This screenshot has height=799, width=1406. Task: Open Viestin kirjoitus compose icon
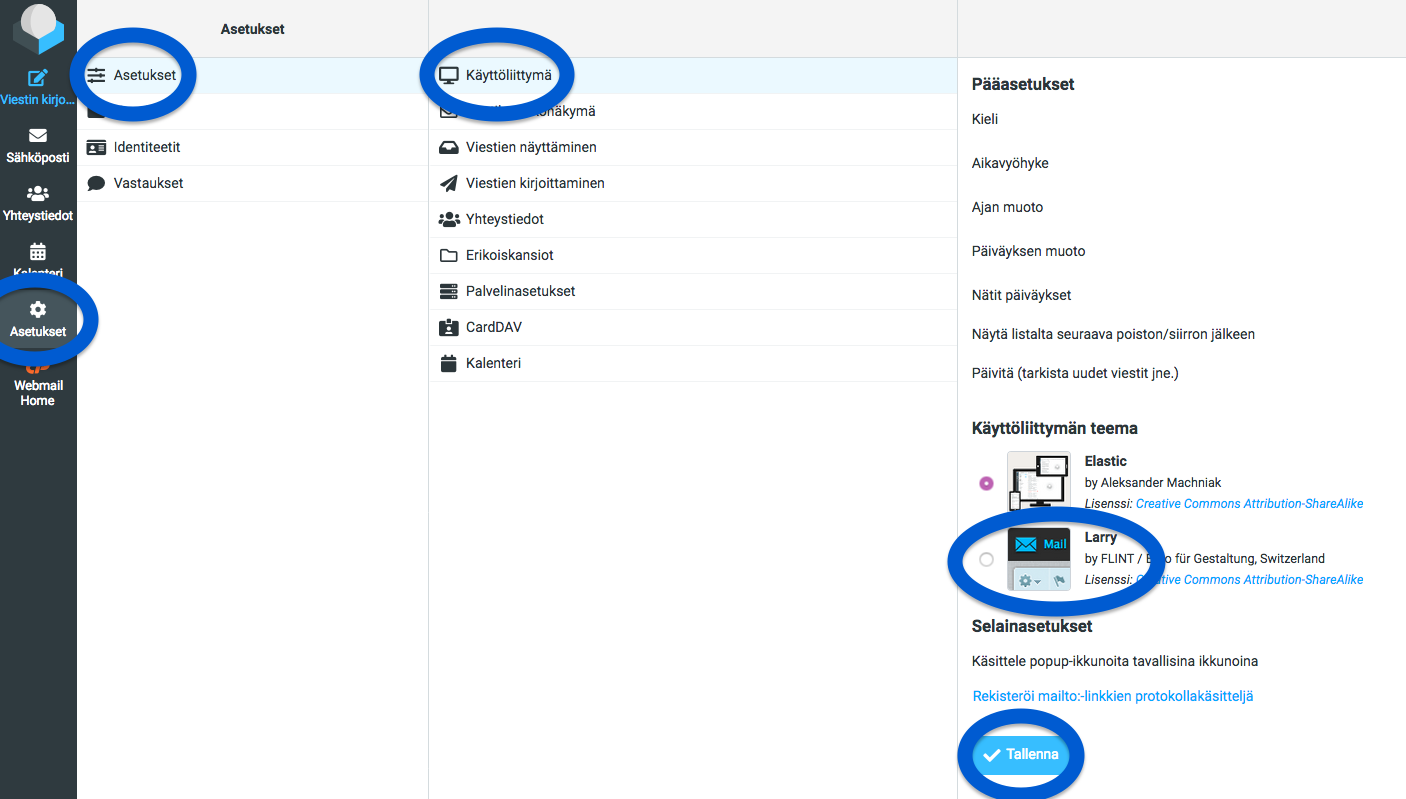tap(38, 78)
